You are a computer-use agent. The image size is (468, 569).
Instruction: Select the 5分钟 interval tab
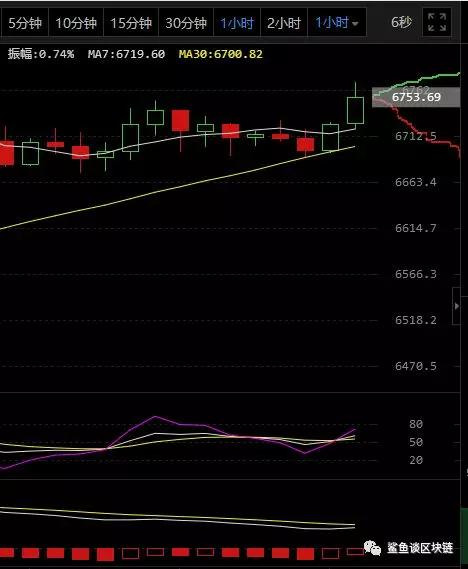point(25,23)
